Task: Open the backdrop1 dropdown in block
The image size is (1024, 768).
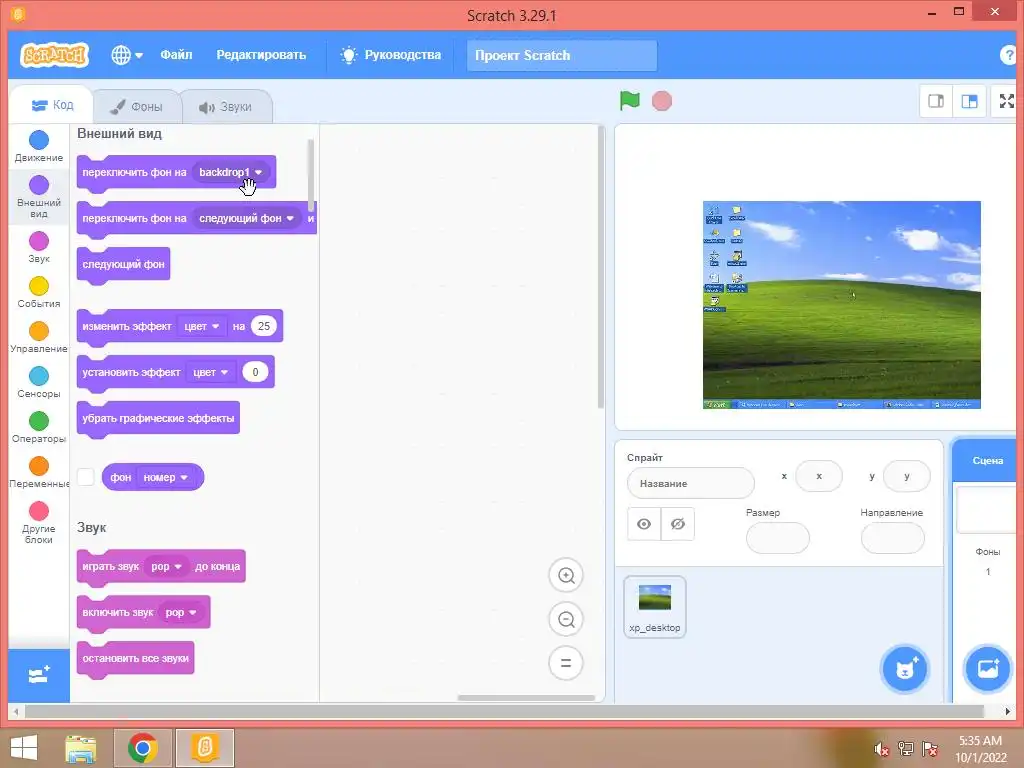Action: pyautogui.click(x=231, y=172)
